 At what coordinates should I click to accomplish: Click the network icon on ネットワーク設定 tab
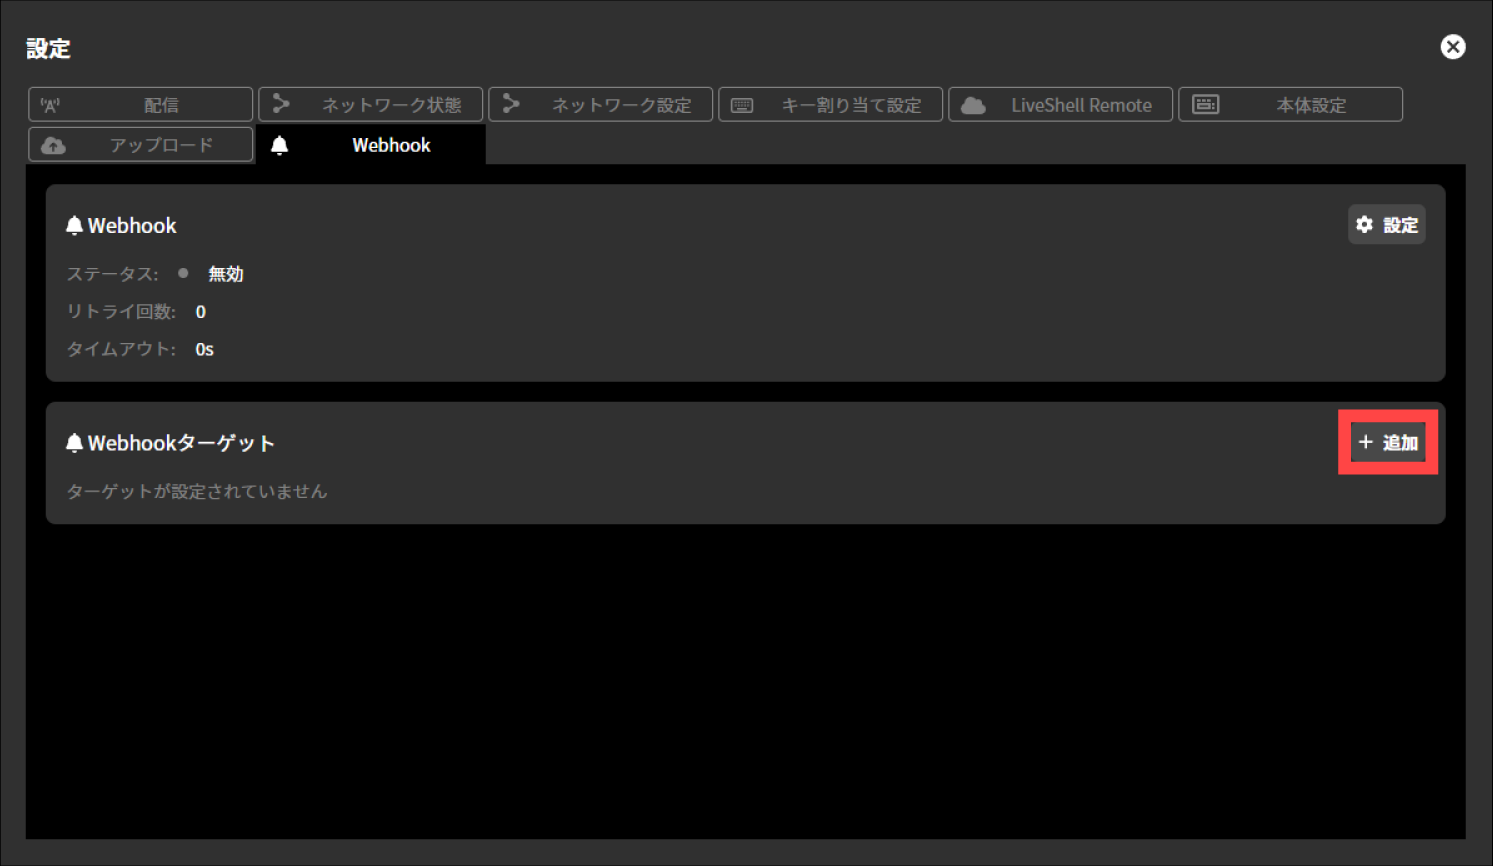coord(512,104)
